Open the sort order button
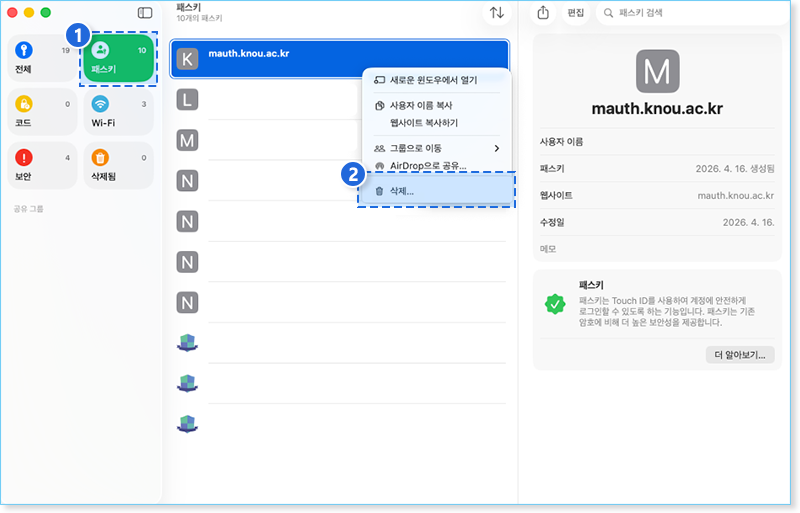This screenshot has height=513, width=800. click(x=496, y=13)
